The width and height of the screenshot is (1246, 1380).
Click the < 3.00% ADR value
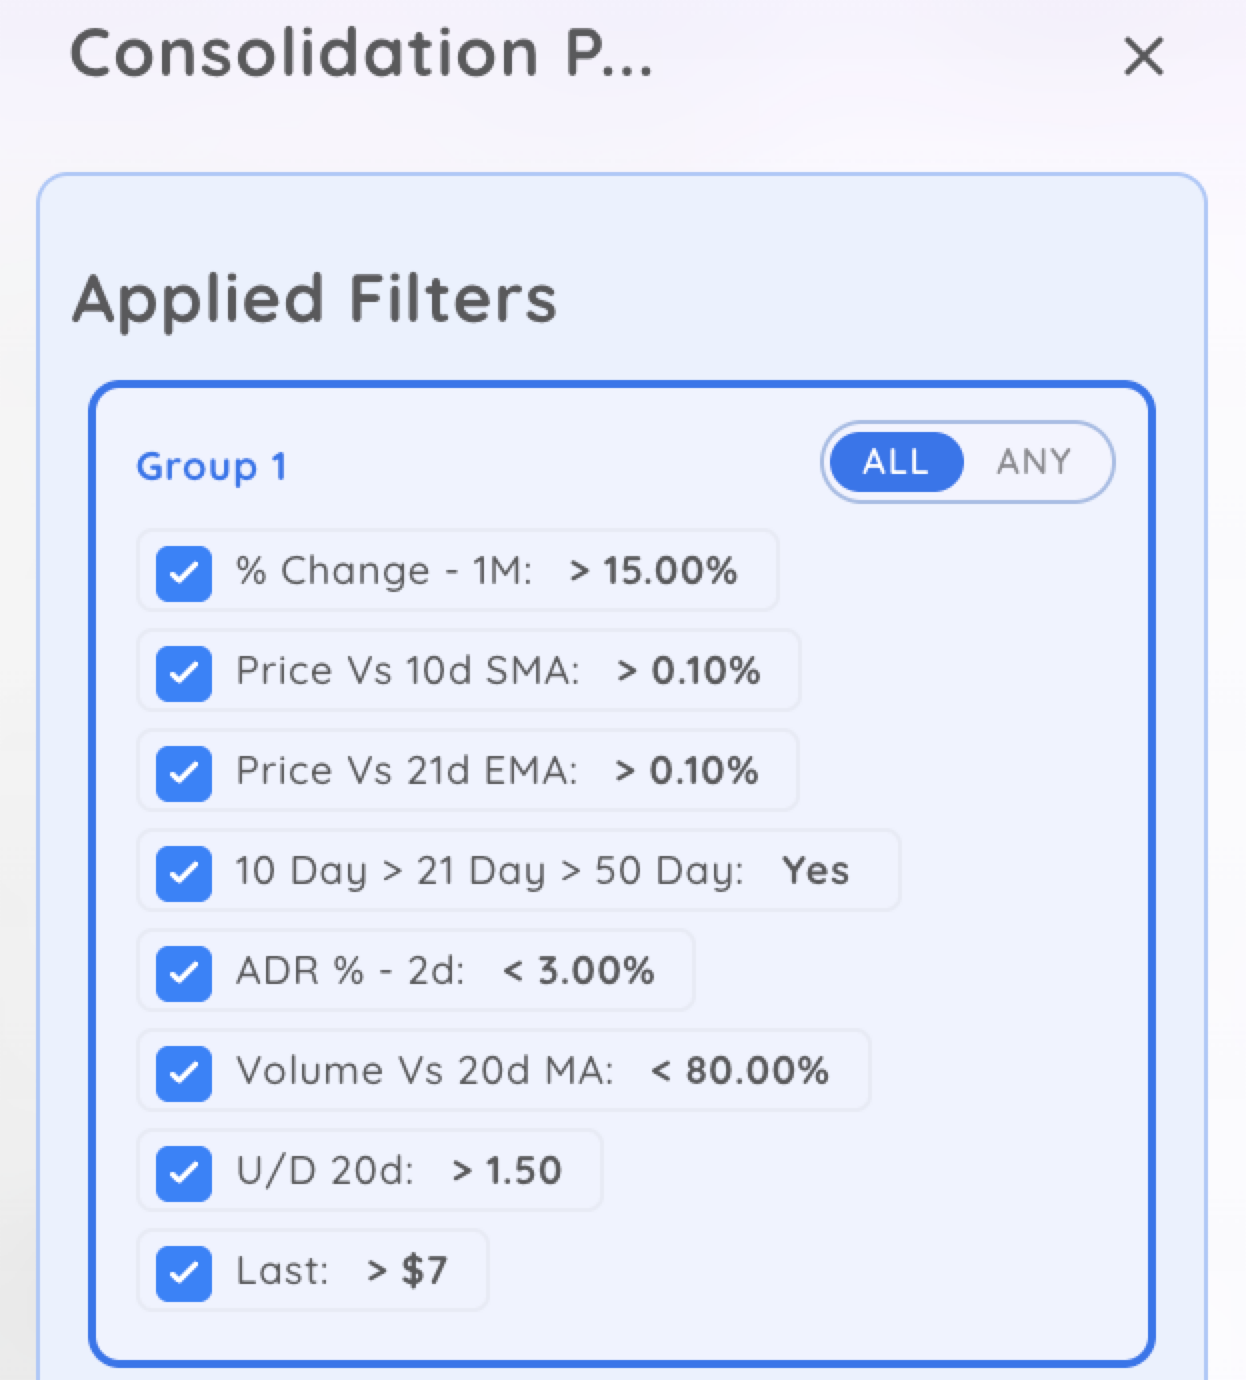pyautogui.click(x=579, y=971)
